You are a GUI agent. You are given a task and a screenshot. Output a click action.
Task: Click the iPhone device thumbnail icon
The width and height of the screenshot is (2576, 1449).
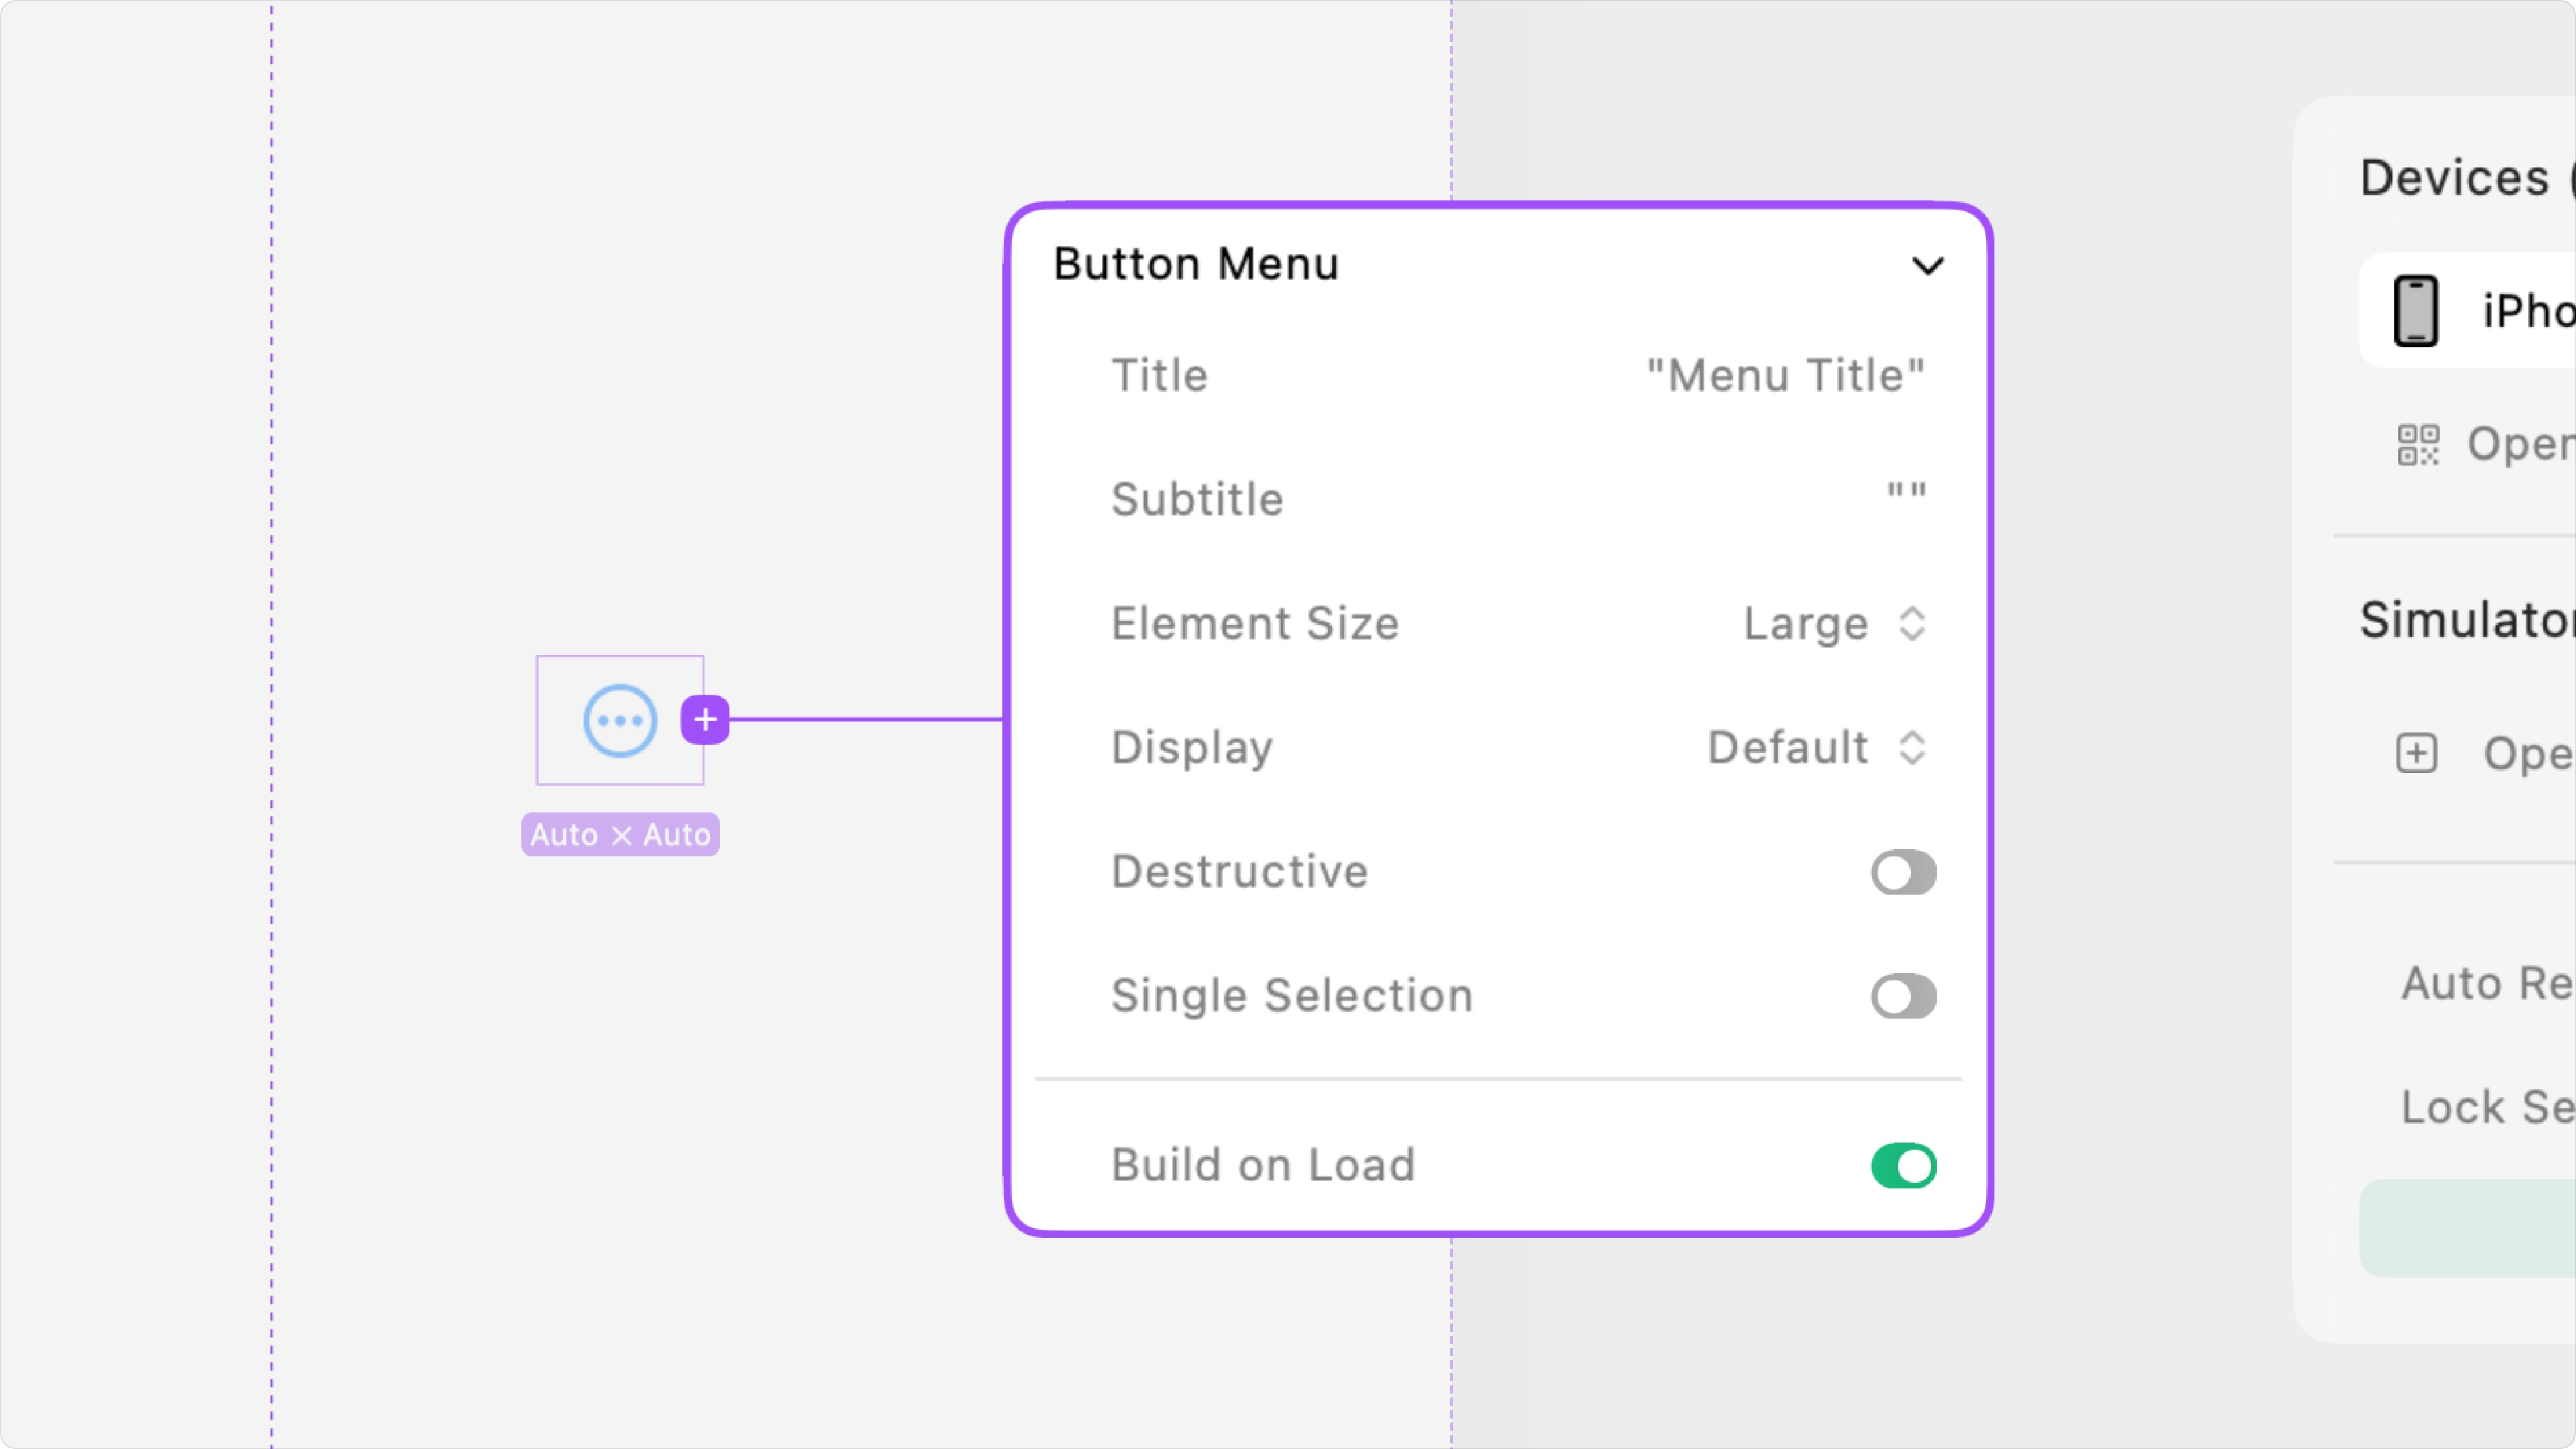click(2417, 310)
